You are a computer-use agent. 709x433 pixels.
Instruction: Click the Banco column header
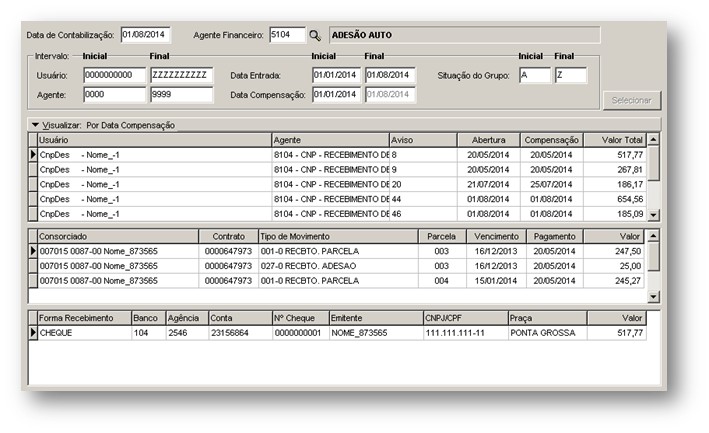[148, 318]
